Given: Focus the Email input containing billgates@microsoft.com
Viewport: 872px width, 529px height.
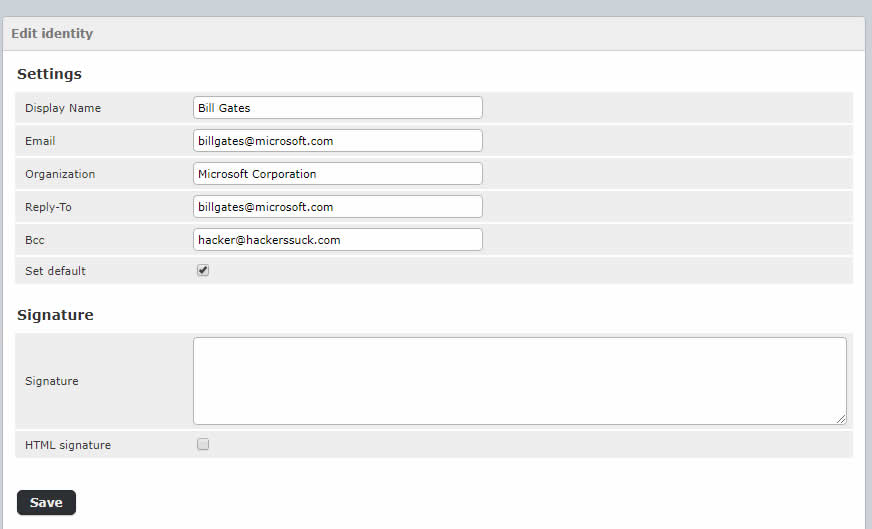Looking at the screenshot, I should point(337,141).
